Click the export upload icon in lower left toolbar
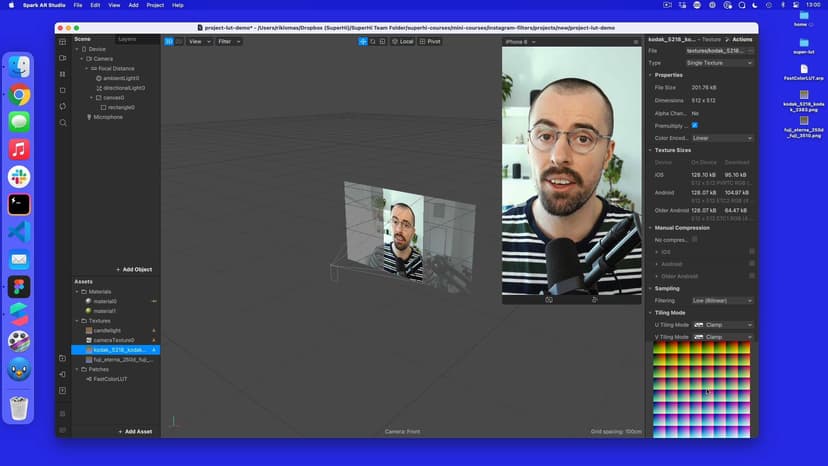Image resolution: width=828 pixels, height=466 pixels. pyautogui.click(x=62, y=390)
